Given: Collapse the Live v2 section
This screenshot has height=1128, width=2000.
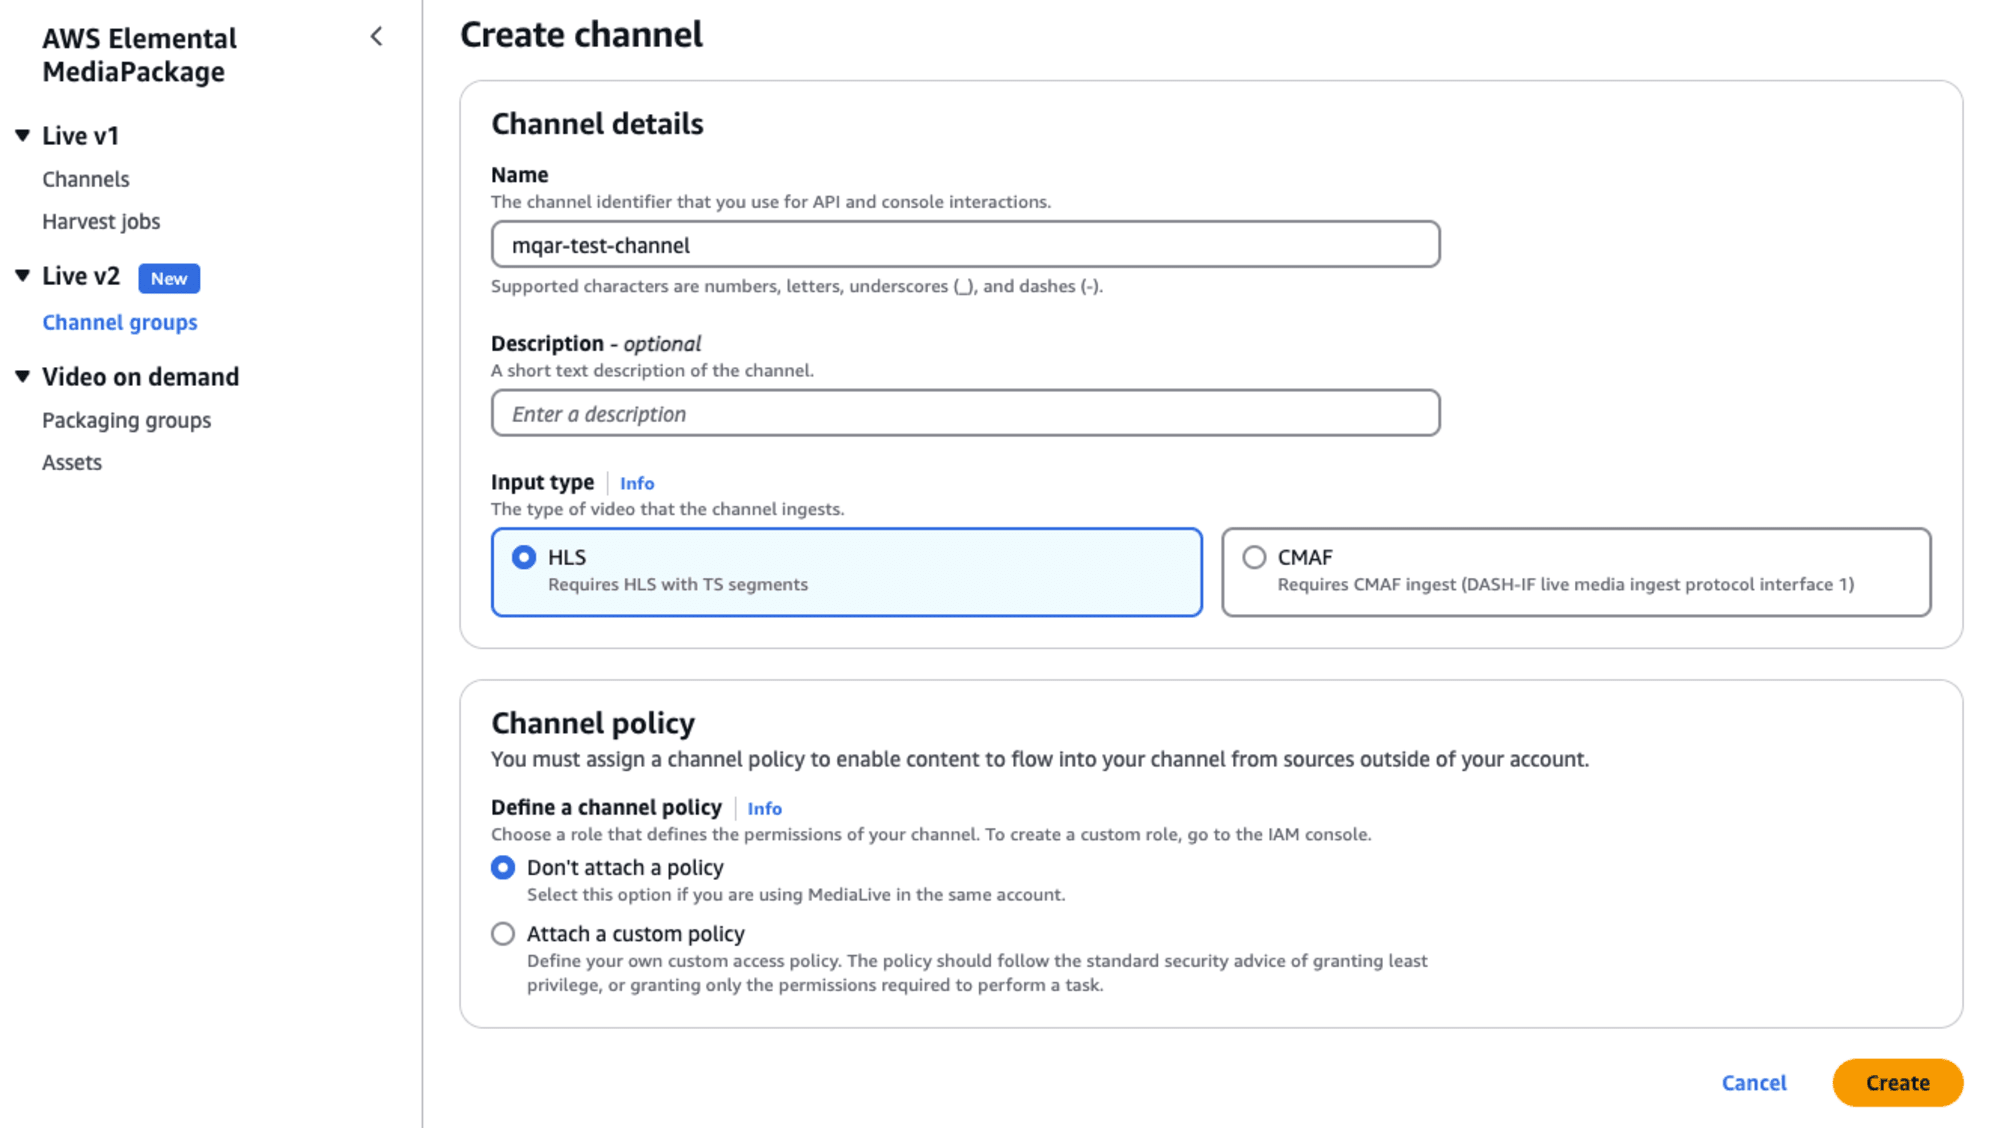Looking at the screenshot, I should 22,275.
